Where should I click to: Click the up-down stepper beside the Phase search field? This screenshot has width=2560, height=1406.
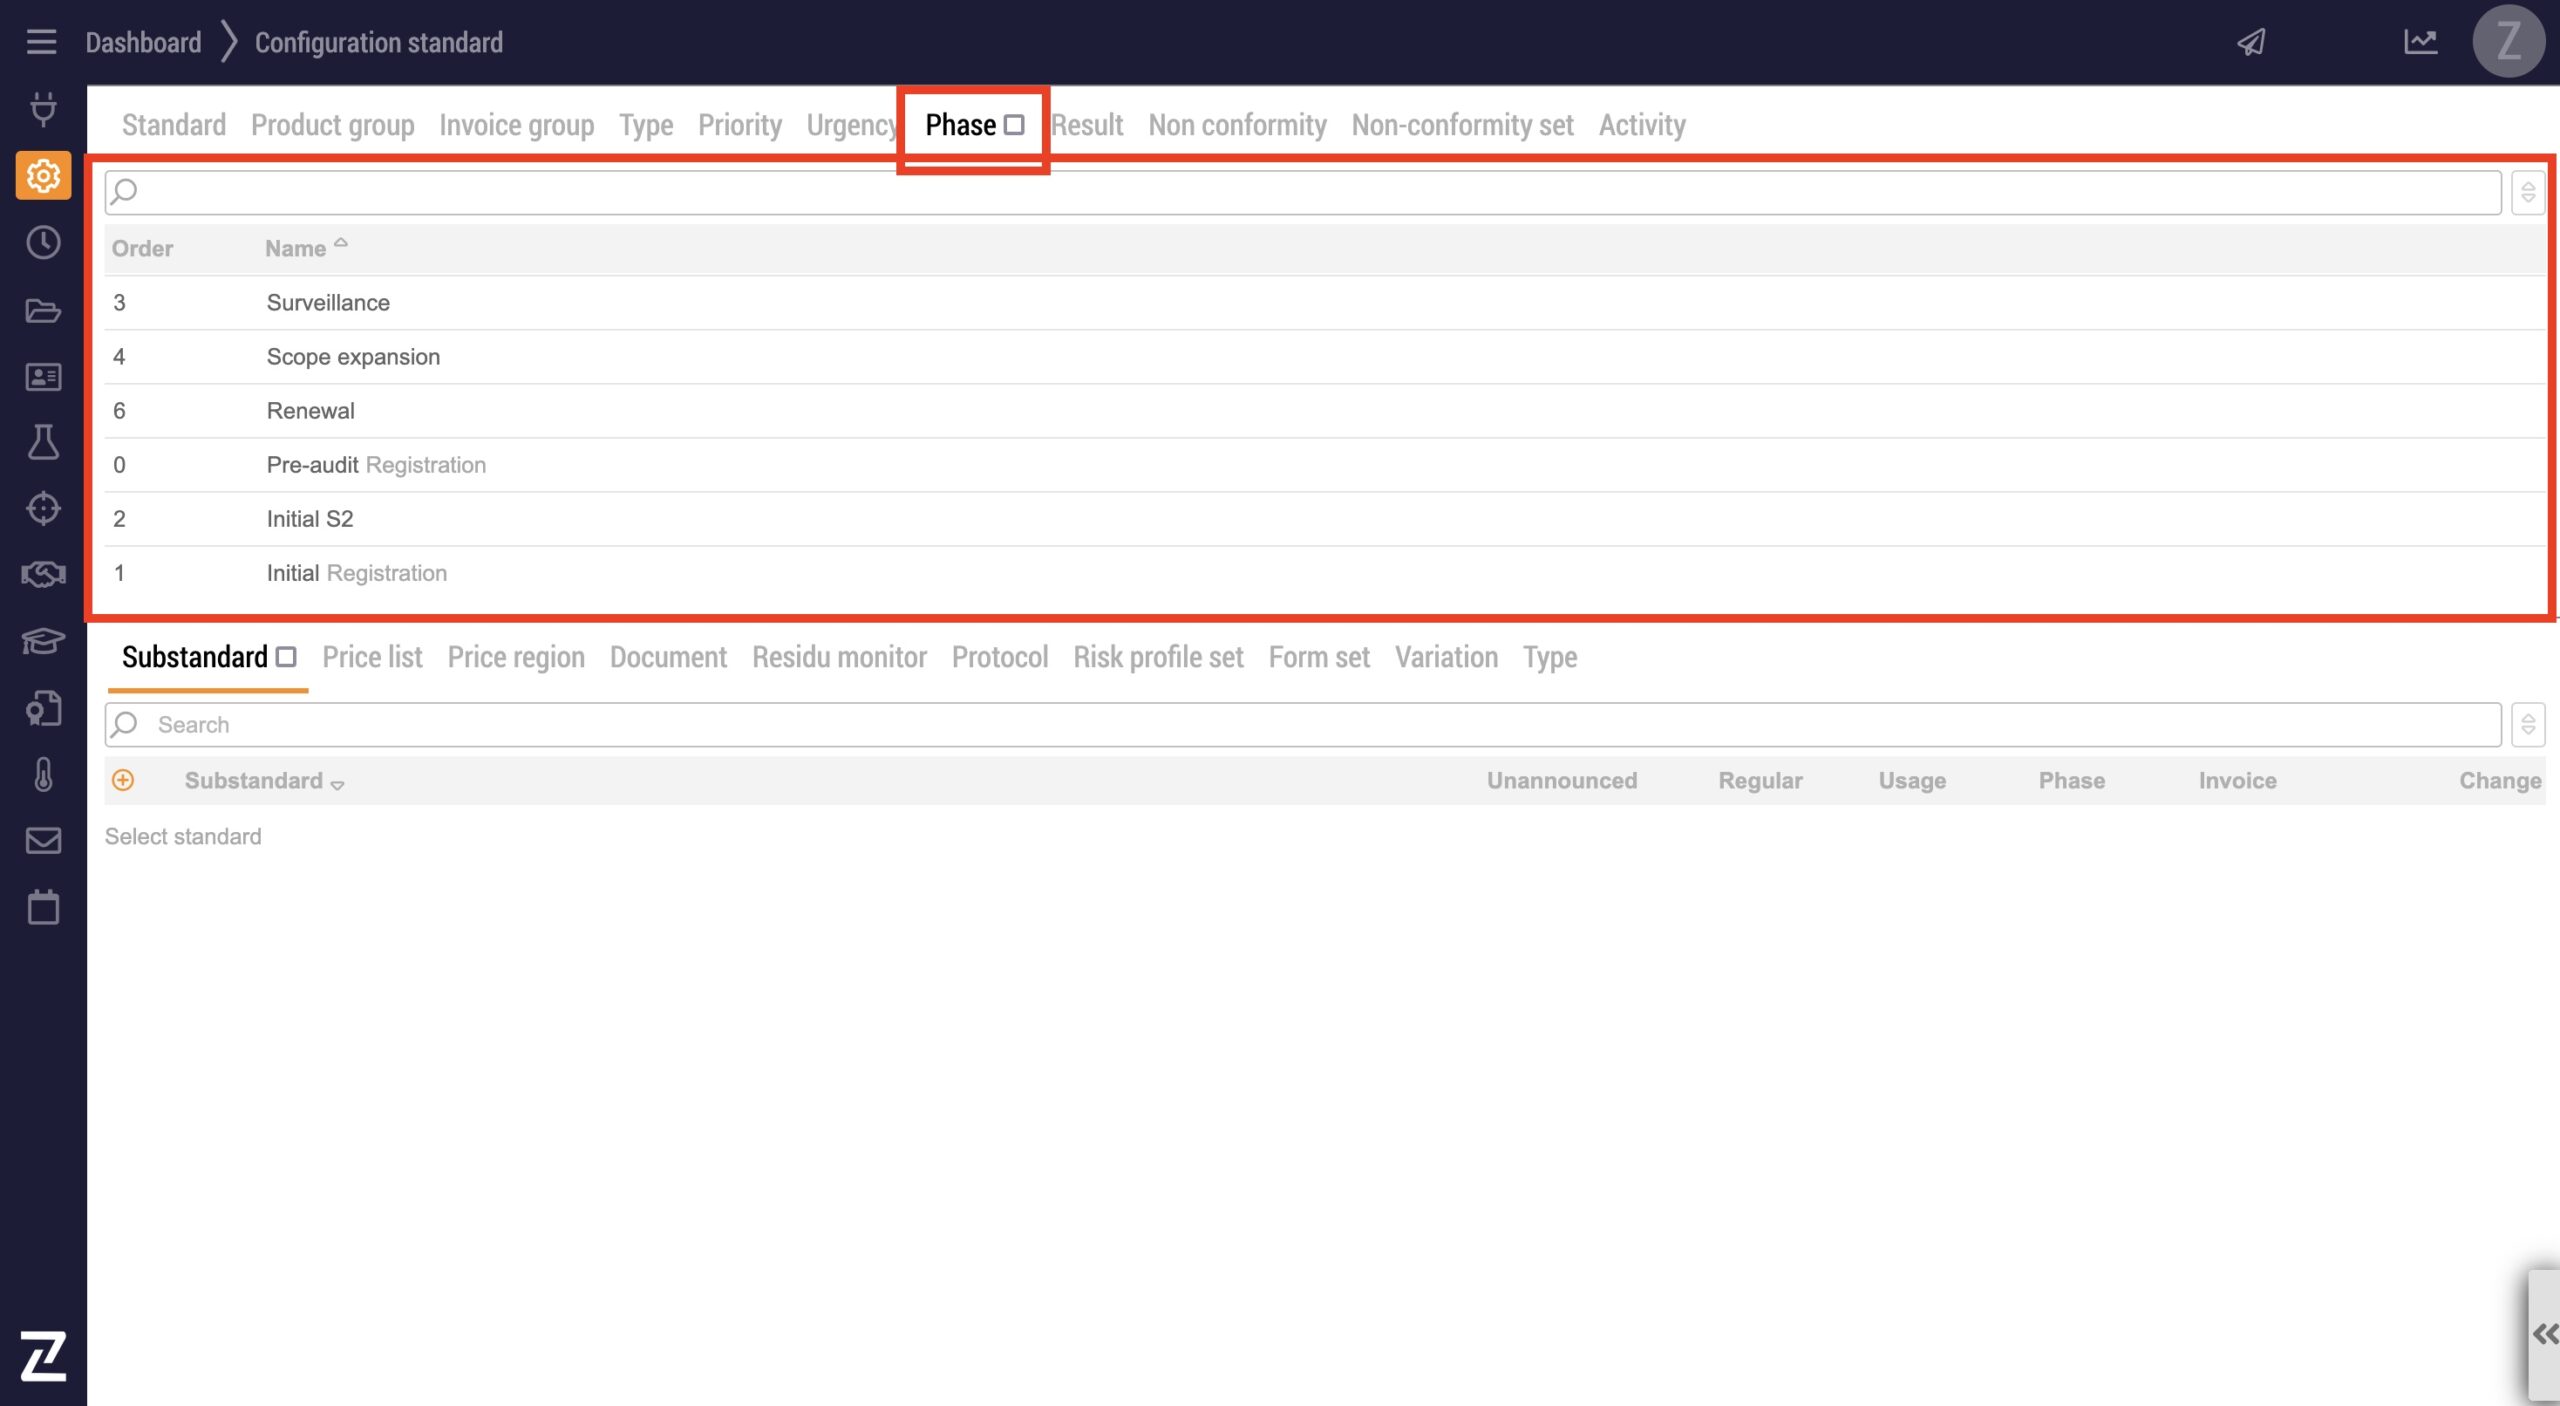point(2527,192)
